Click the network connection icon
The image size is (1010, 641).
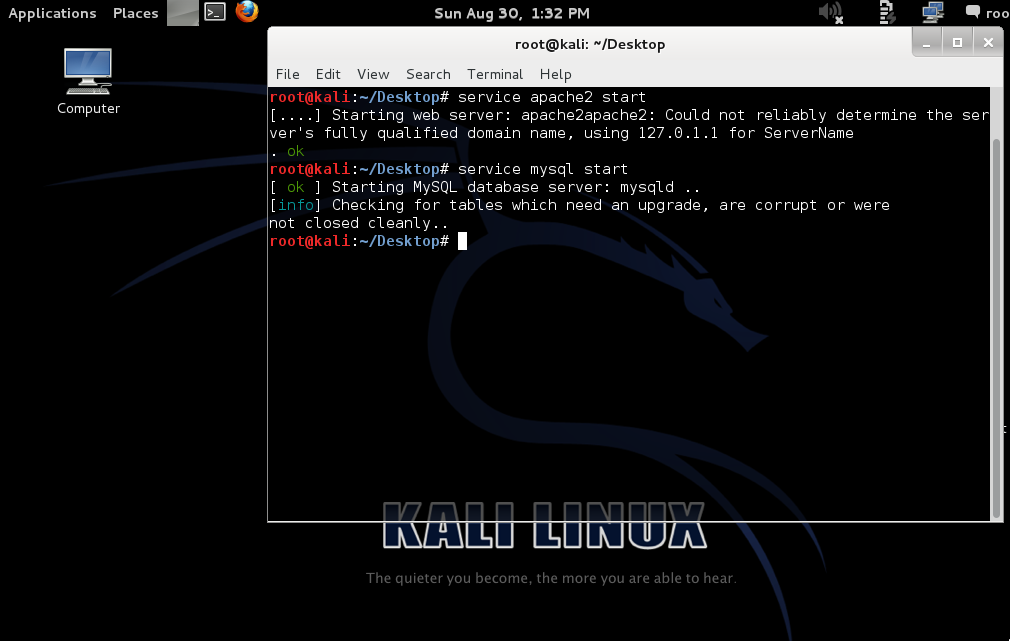(x=933, y=12)
